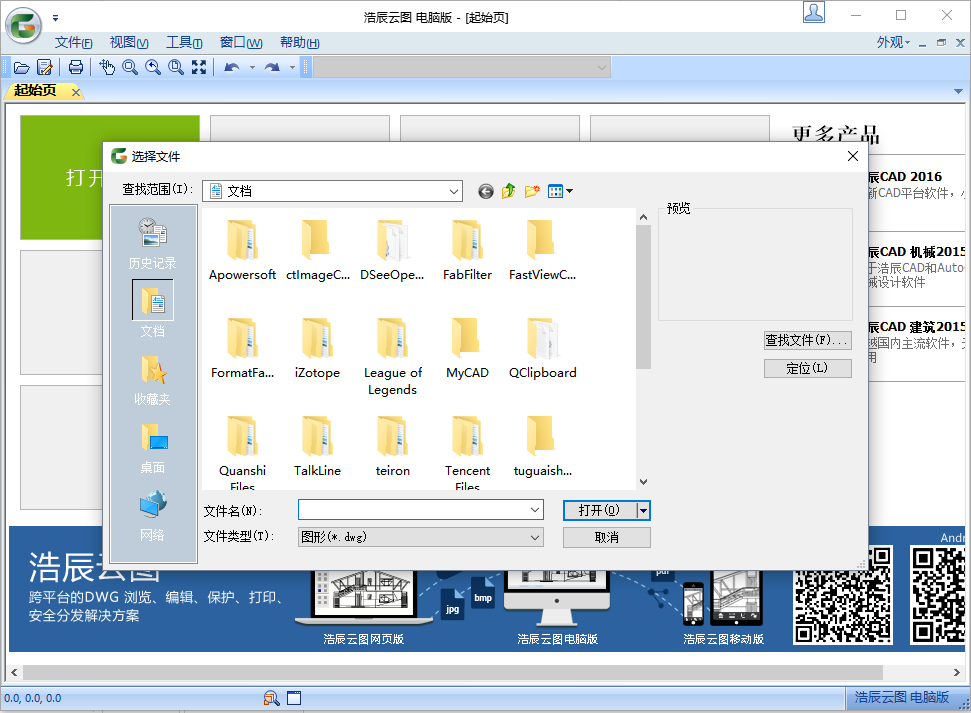Click the zoom-in magnifier icon
The image size is (971, 713).
point(153,68)
